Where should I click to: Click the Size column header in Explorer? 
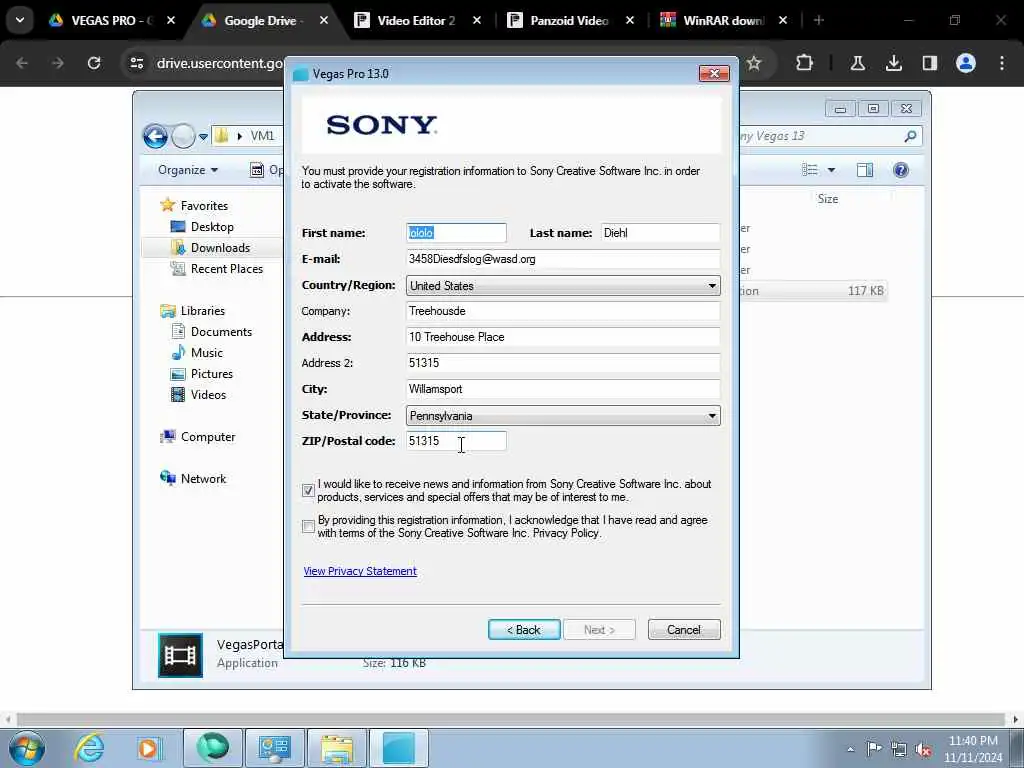(827, 199)
